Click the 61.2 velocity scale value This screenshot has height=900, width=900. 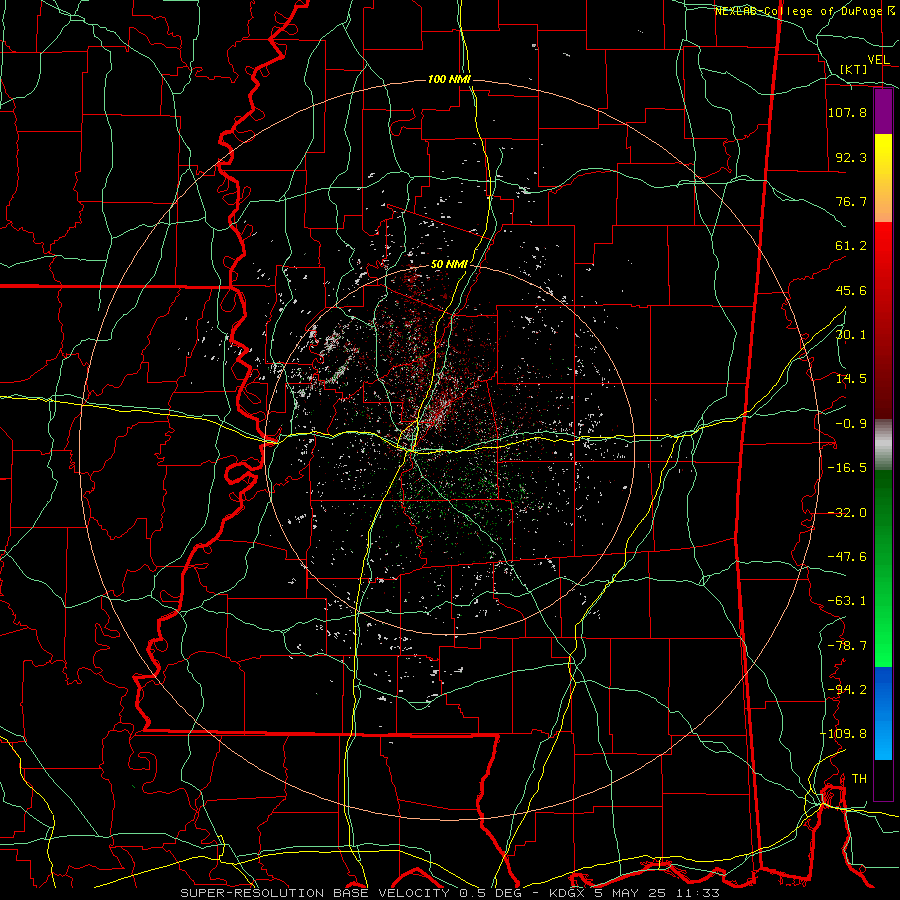click(851, 246)
